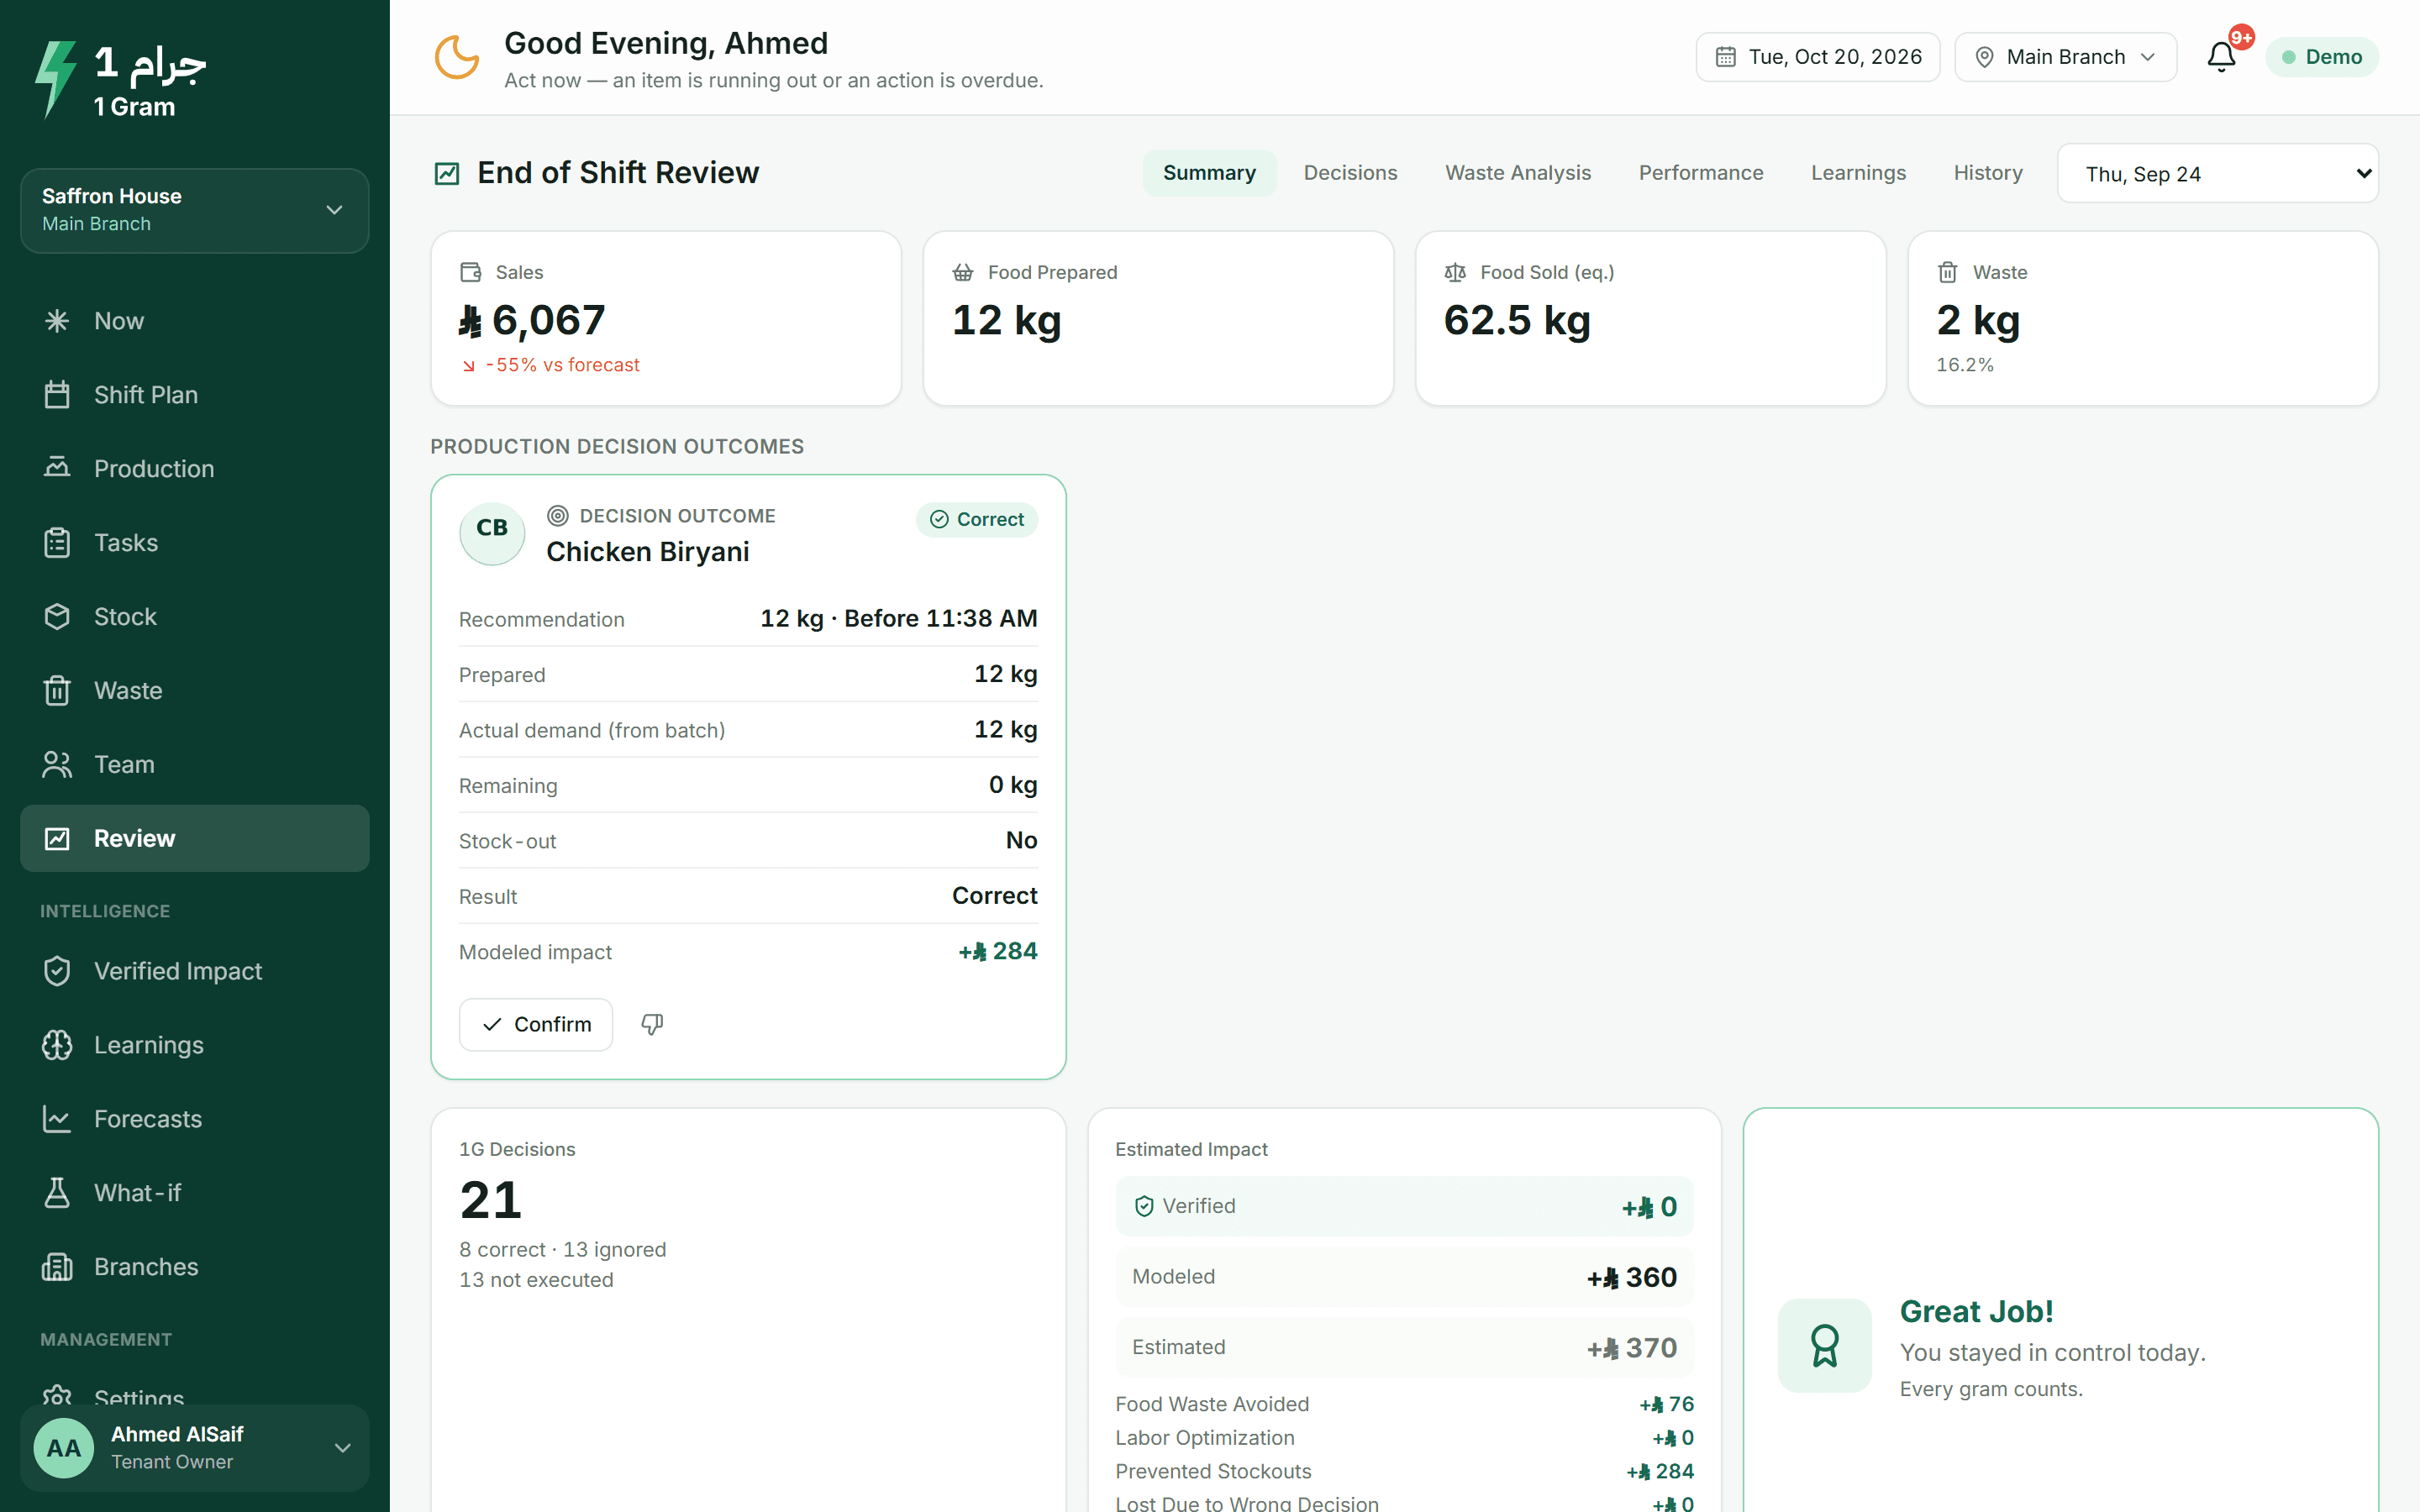
Task: Expand Saffron House branch selector
Action: [195, 211]
